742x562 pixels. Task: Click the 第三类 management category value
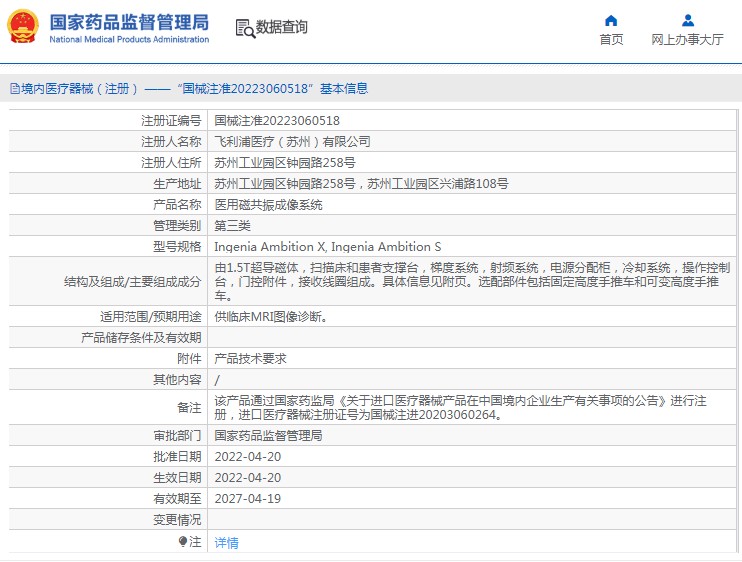point(232,226)
